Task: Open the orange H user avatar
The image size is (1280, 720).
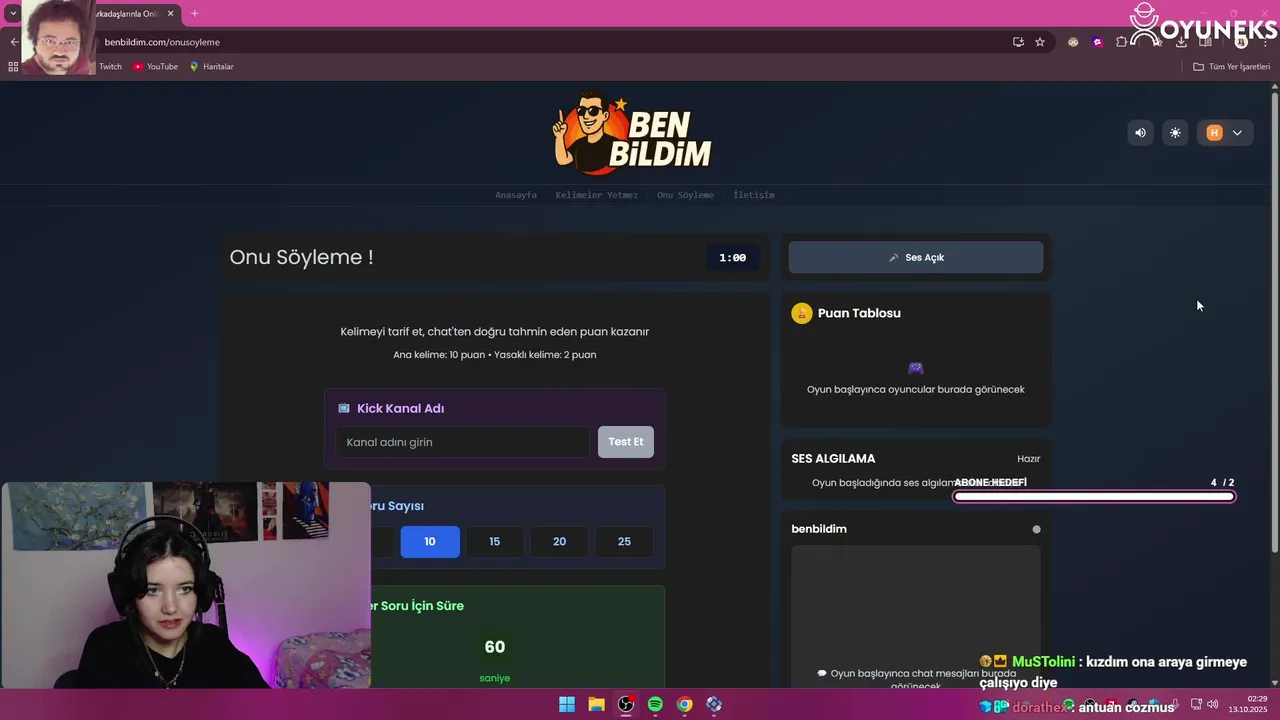Action: [x=1214, y=133]
